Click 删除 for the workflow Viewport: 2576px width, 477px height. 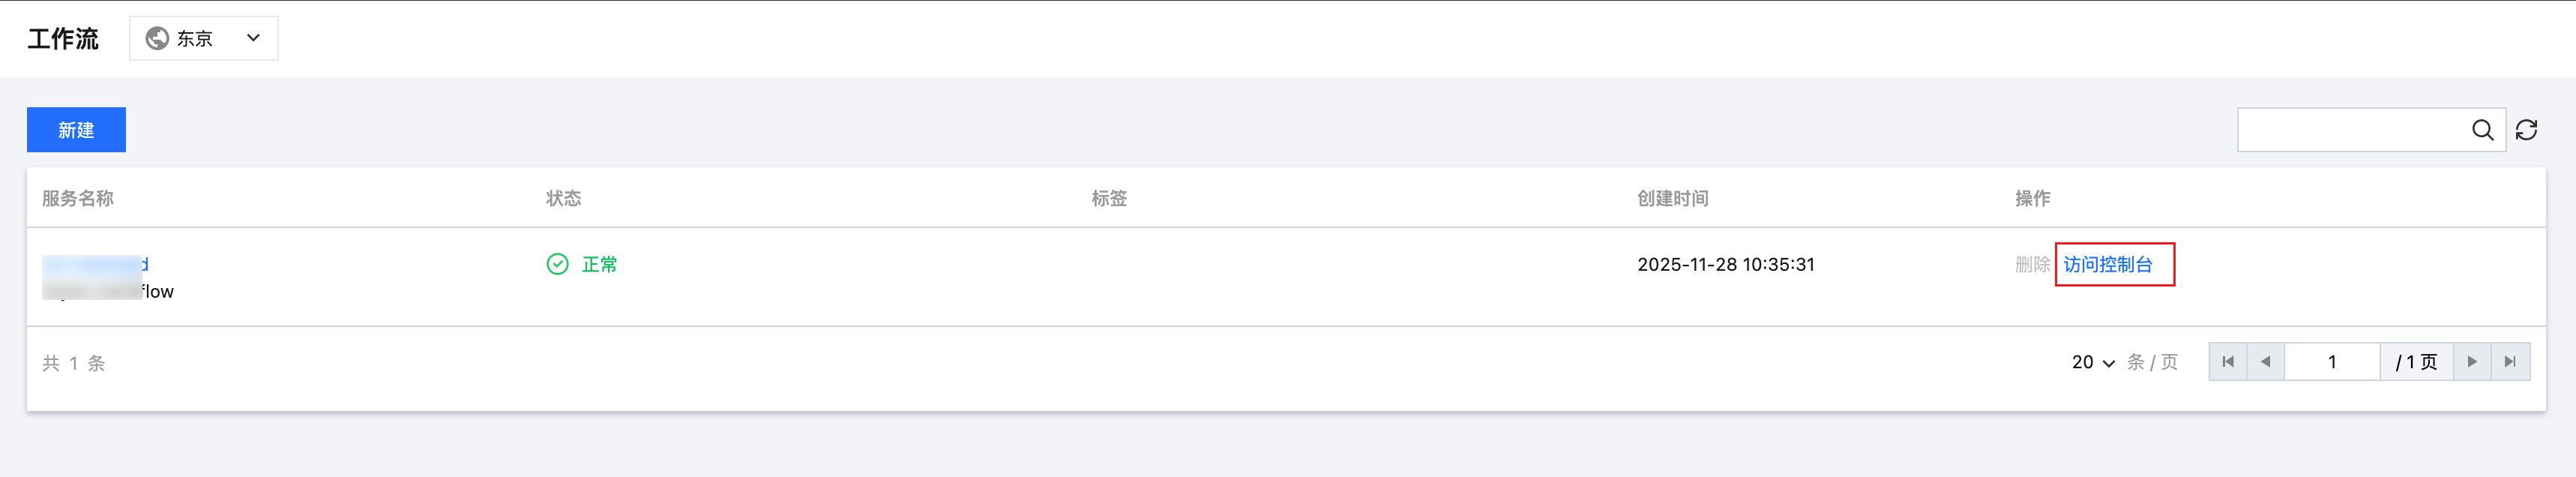coord(2032,264)
